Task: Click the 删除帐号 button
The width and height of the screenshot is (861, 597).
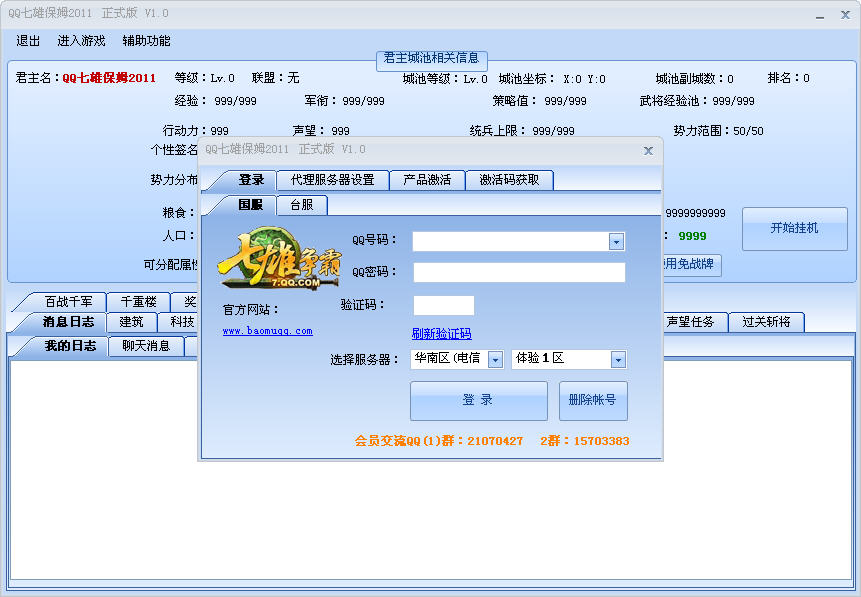Action: 593,400
